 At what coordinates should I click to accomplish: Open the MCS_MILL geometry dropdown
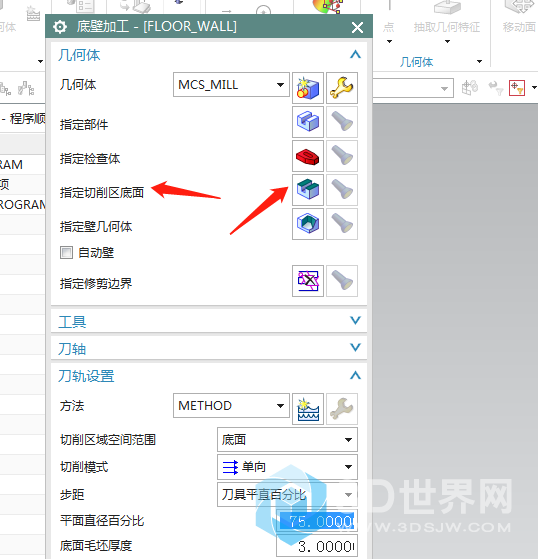tap(231, 85)
